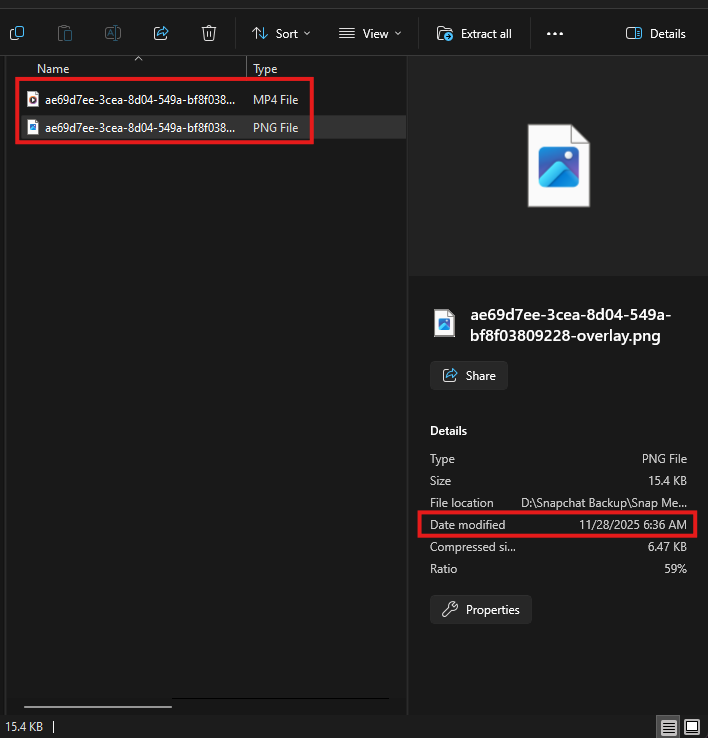Click the Size value 15.4 KB in details pane
Image resolution: width=708 pixels, height=738 pixels.
click(667, 481)
